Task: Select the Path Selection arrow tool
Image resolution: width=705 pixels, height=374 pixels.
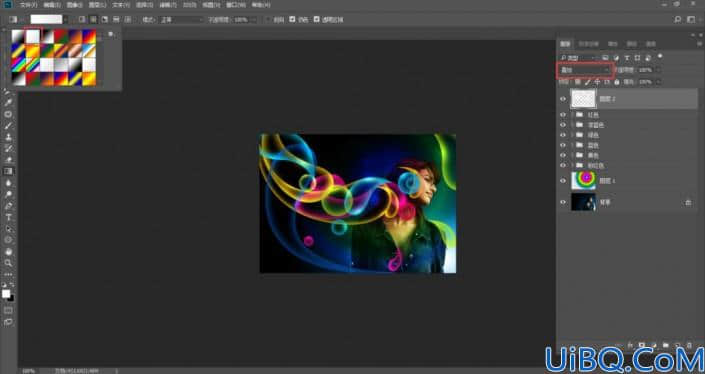Action: tap(8, 229)
